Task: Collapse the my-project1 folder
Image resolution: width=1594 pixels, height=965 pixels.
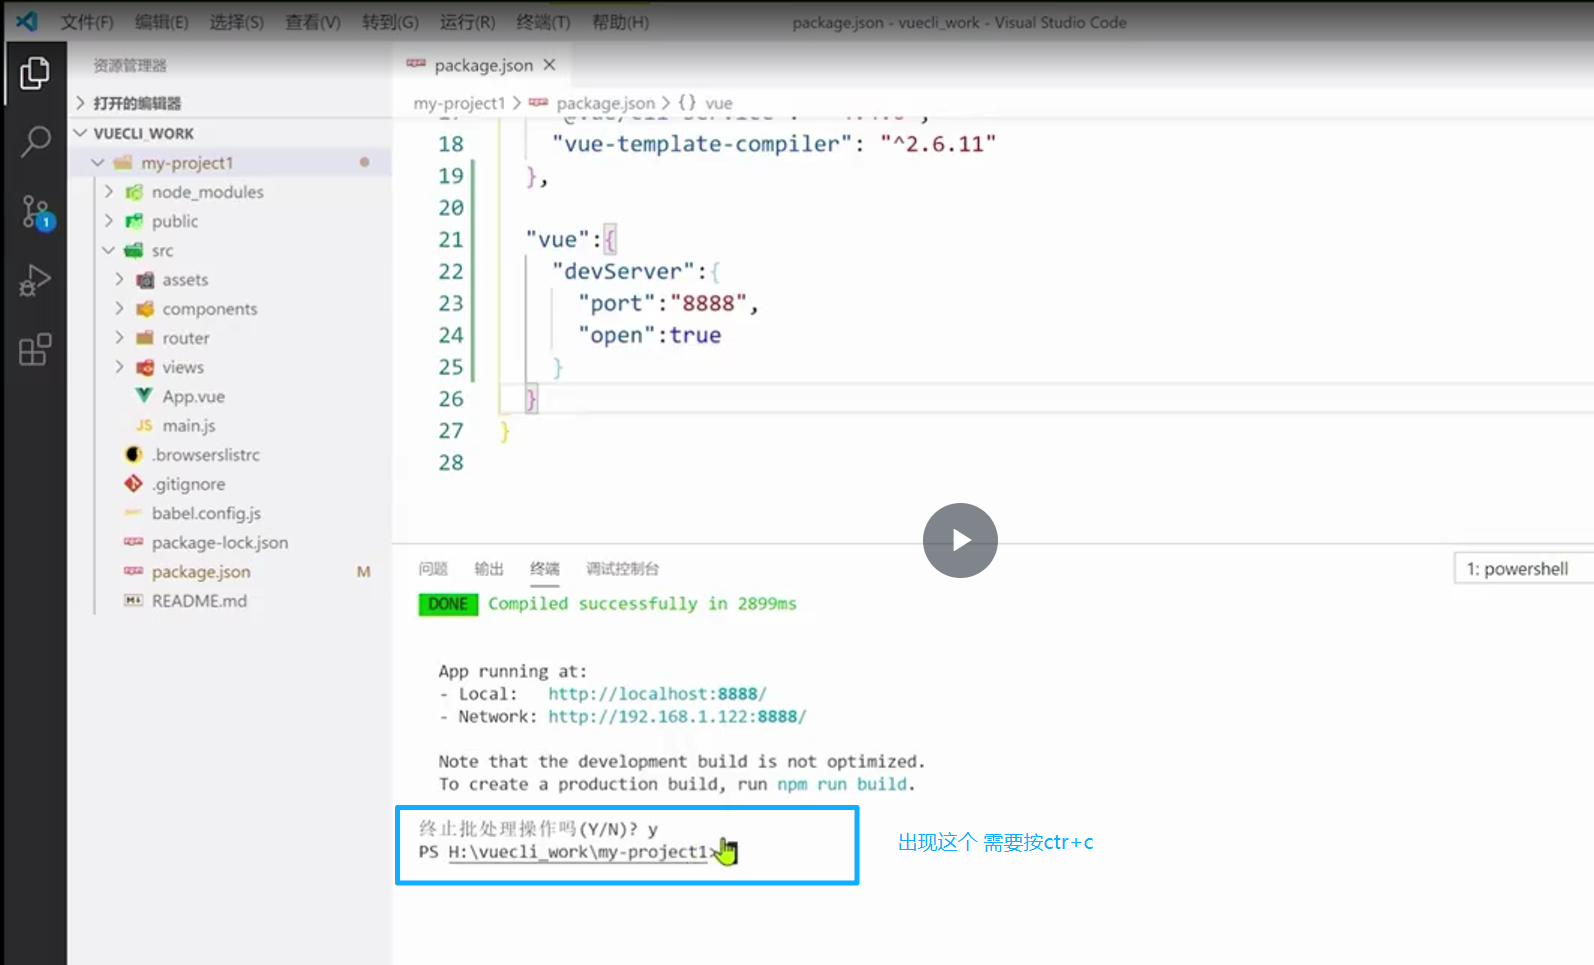Action: click(230, 162)
